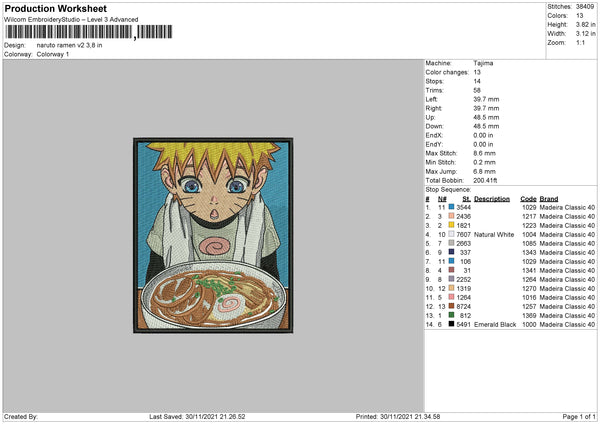Select the blue swatch in stop sequence row 1
Viewport: 600px width, 424px height.
click(452, 207)
